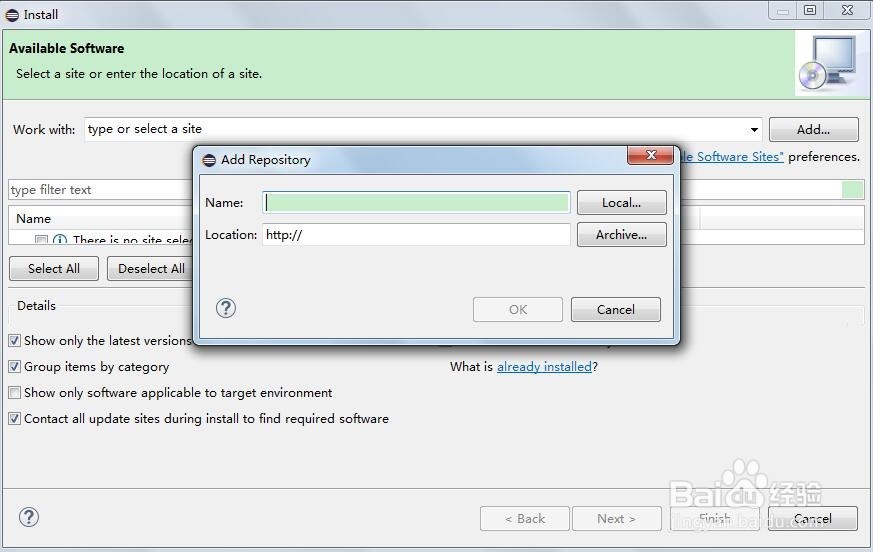Cancel the Add Repository dialog
Image resolution: width=873 pixels, height=552 pixels.
pos(616,310)
